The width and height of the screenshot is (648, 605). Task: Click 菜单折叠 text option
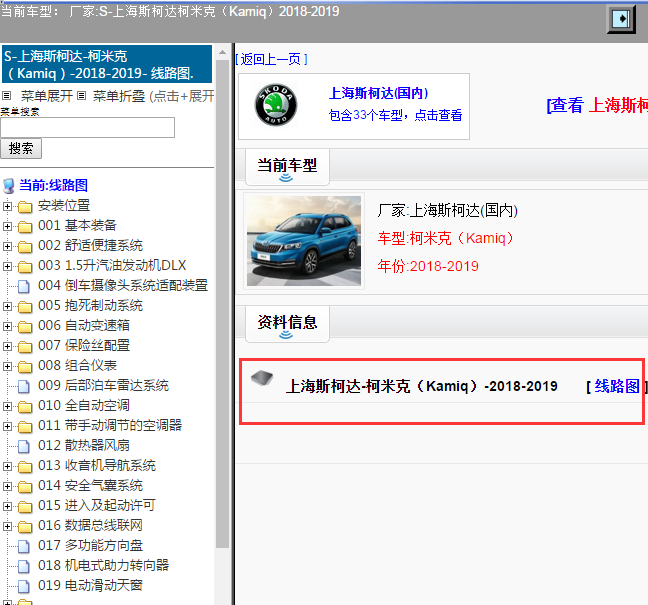point(119,96)
